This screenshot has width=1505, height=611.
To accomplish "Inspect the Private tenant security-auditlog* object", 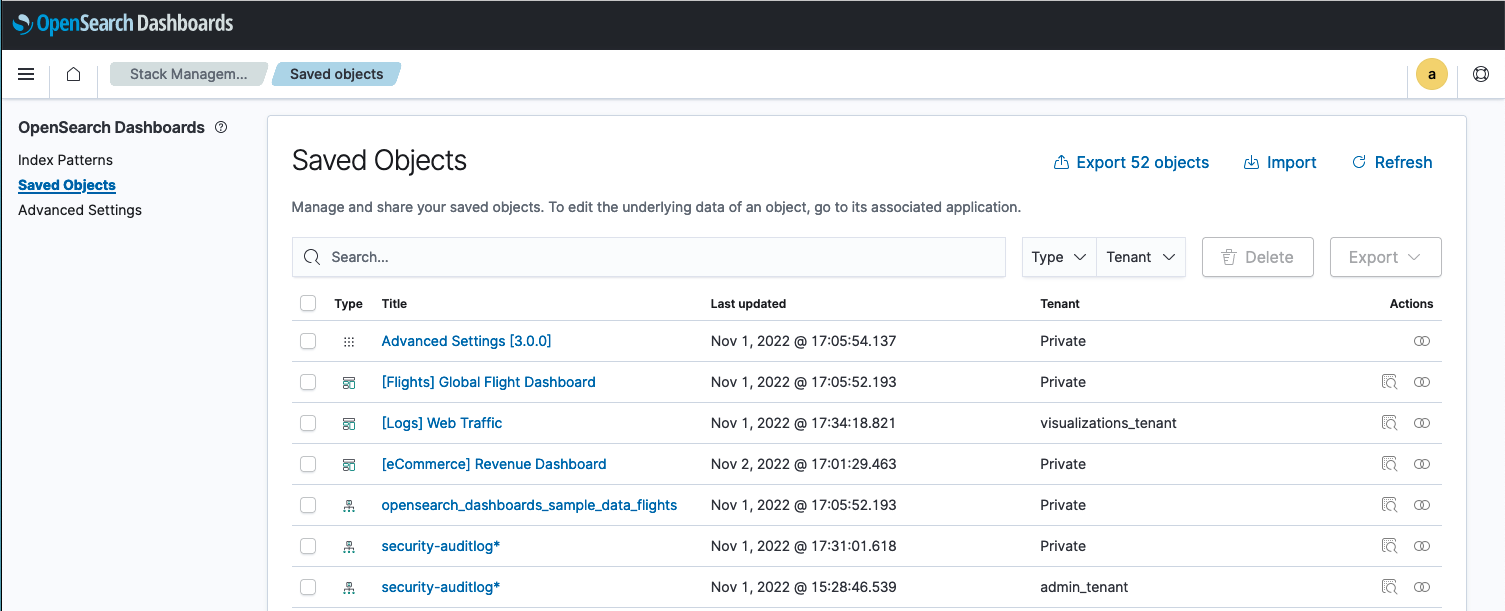I will click(x=1389, y=546).
